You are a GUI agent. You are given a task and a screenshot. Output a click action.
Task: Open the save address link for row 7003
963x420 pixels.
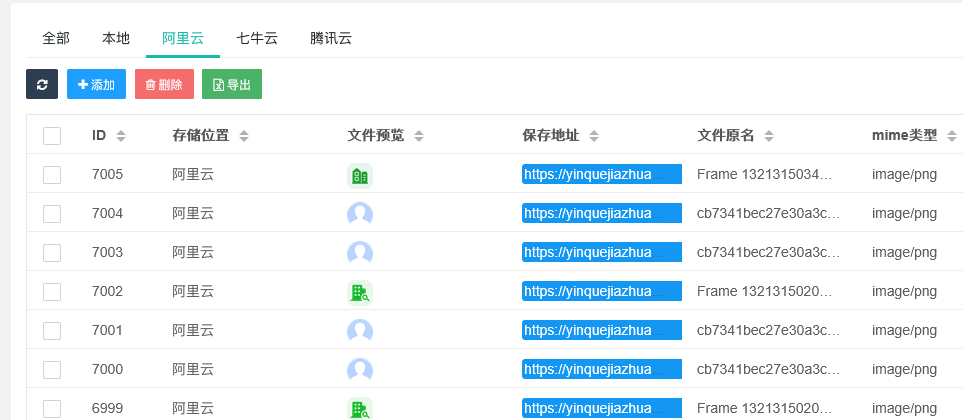[x=601, y=253]
